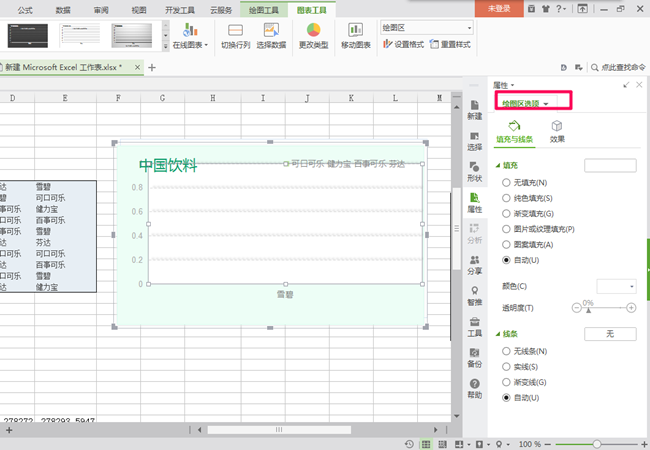Open the 云服务 ribbon tab
Screen dimensions: 650x450
221,10
